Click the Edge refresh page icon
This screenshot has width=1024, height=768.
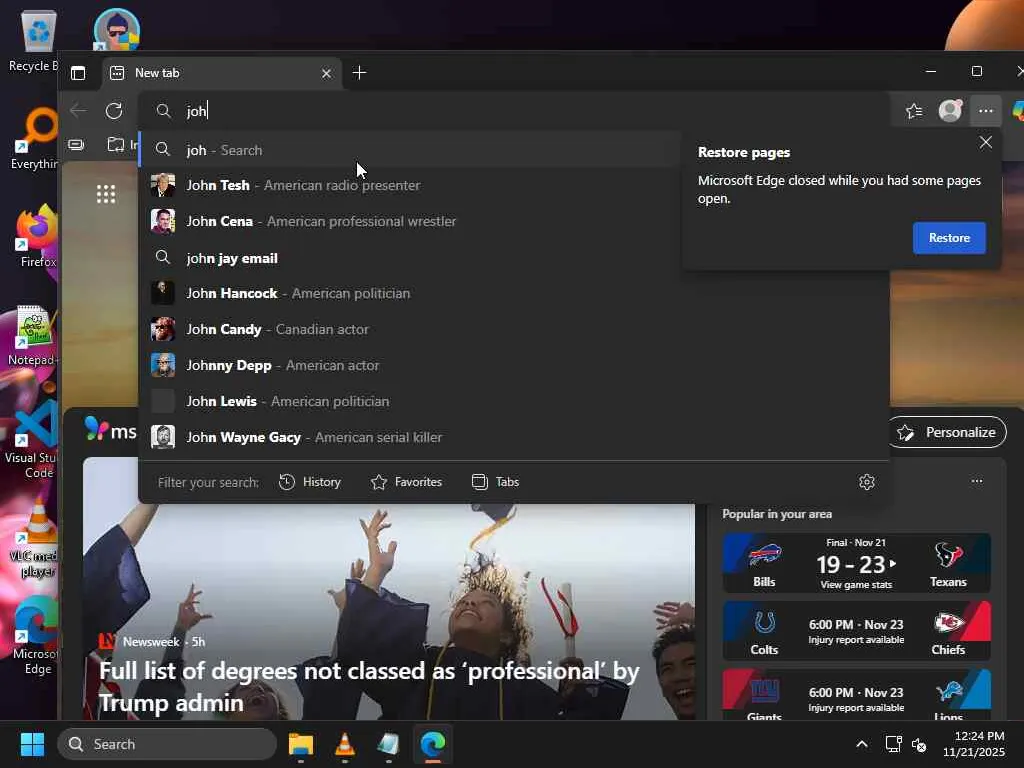[x=114, y=111]
